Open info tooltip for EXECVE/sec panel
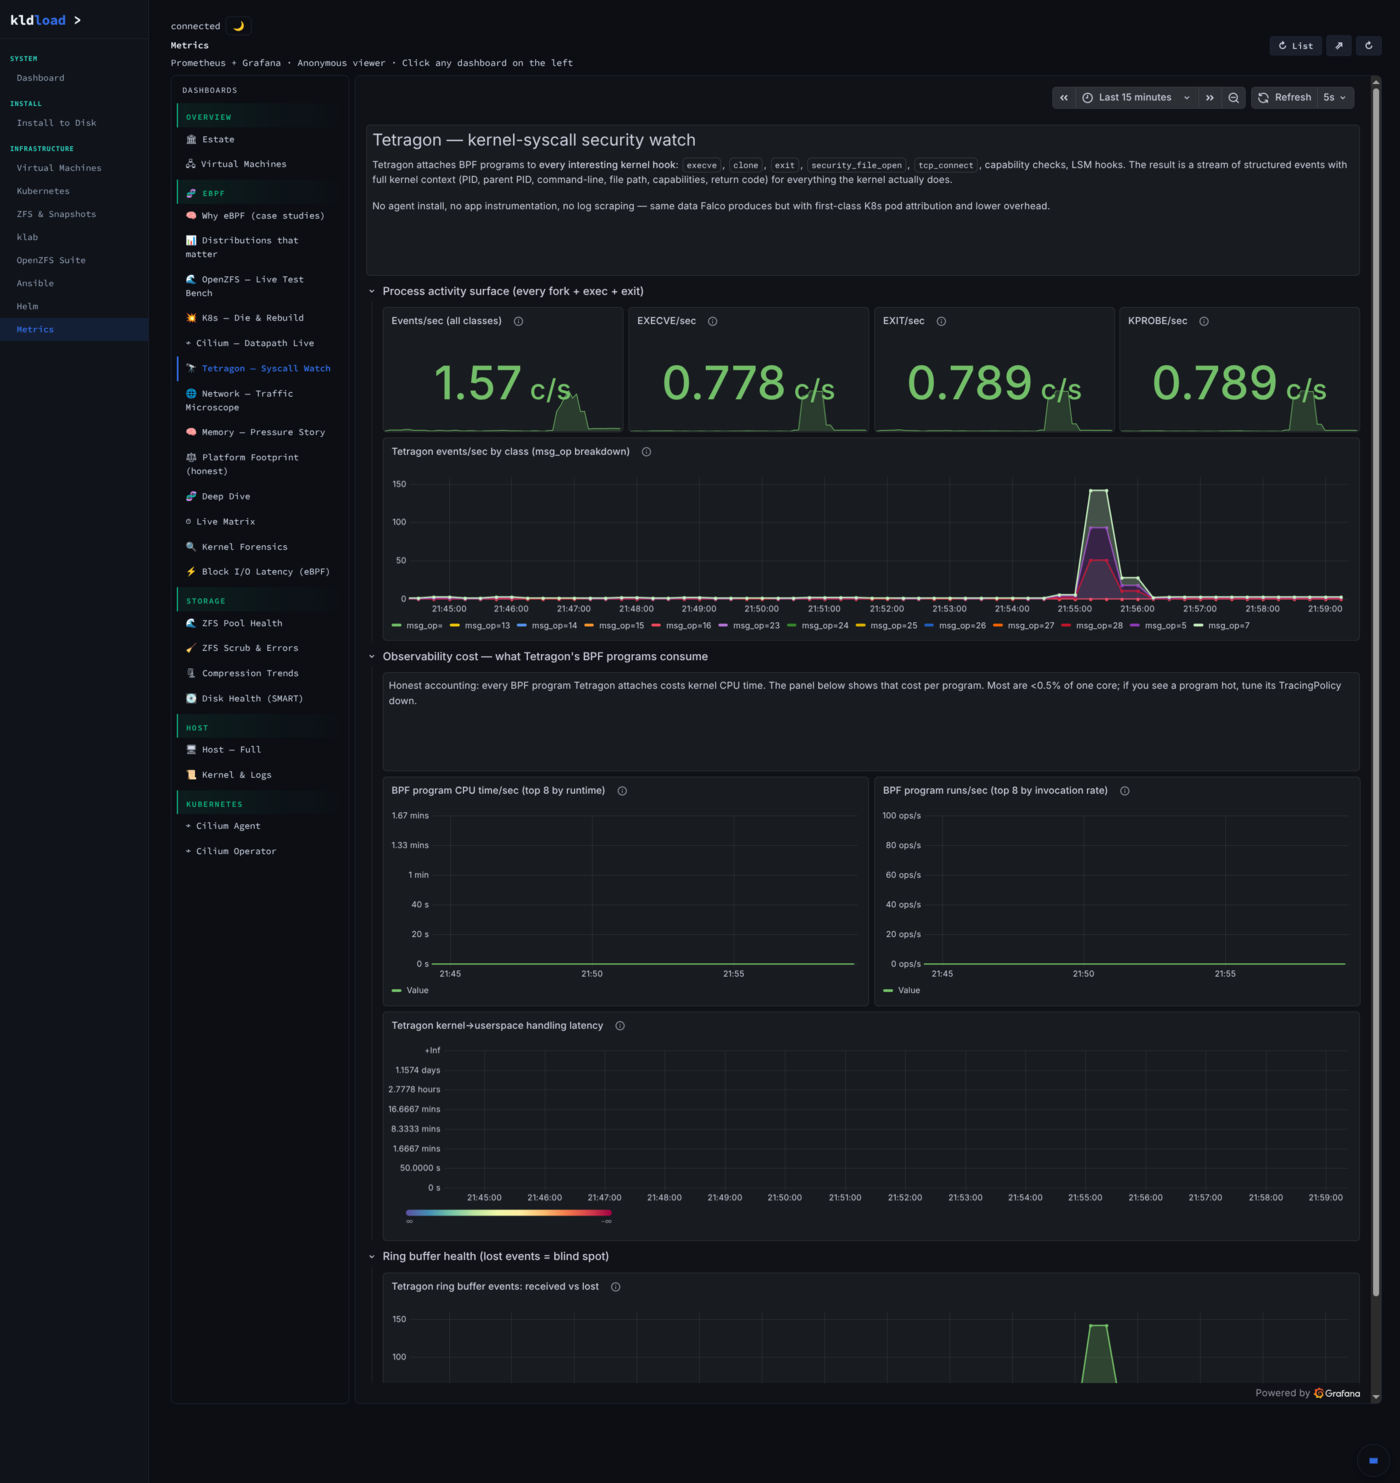The height and width of the screenshot is (1483, 1400). 712,321
